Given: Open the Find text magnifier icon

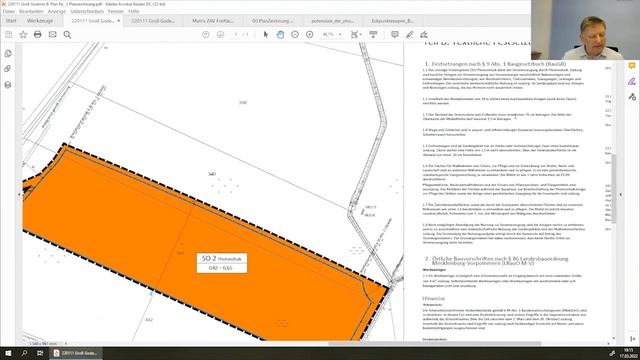Looking at the screenshot, I should [x=67, y=35].
